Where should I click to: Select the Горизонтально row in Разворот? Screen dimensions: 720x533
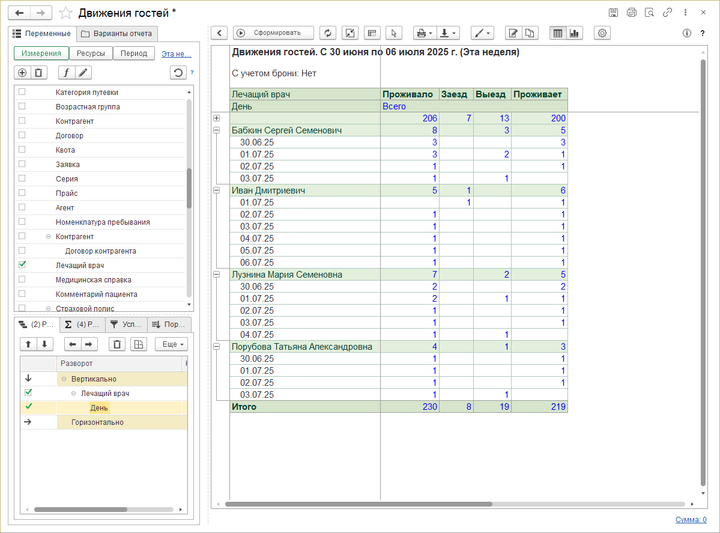pos(97,422)
